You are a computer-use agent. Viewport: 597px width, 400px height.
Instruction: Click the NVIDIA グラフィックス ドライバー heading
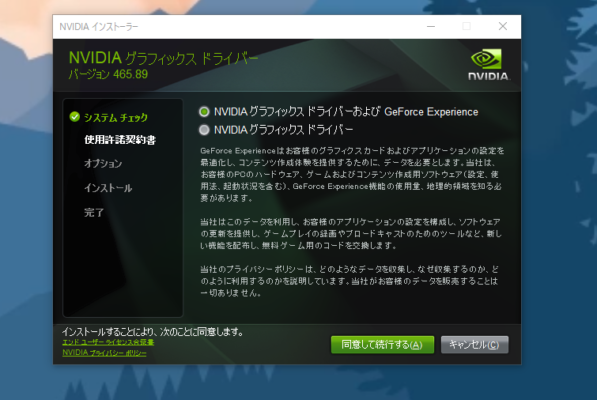(x=163, y=58)
